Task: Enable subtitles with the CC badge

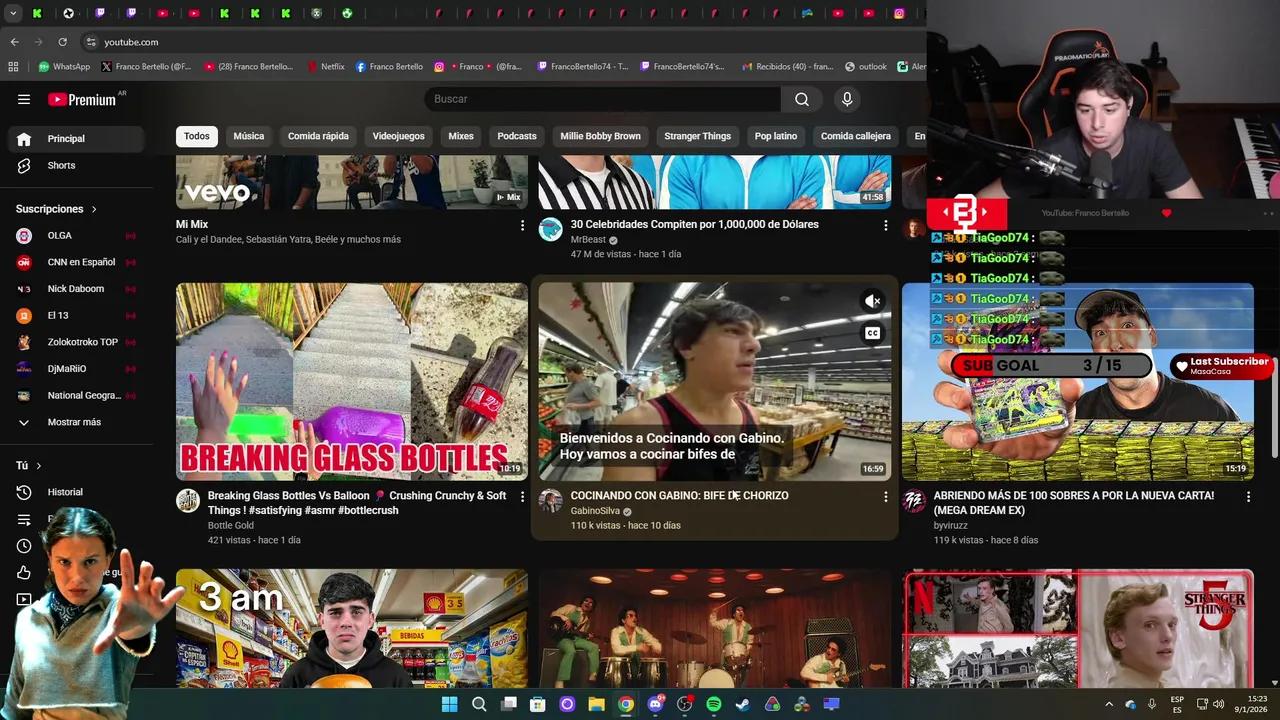Action: click(872, 332)
